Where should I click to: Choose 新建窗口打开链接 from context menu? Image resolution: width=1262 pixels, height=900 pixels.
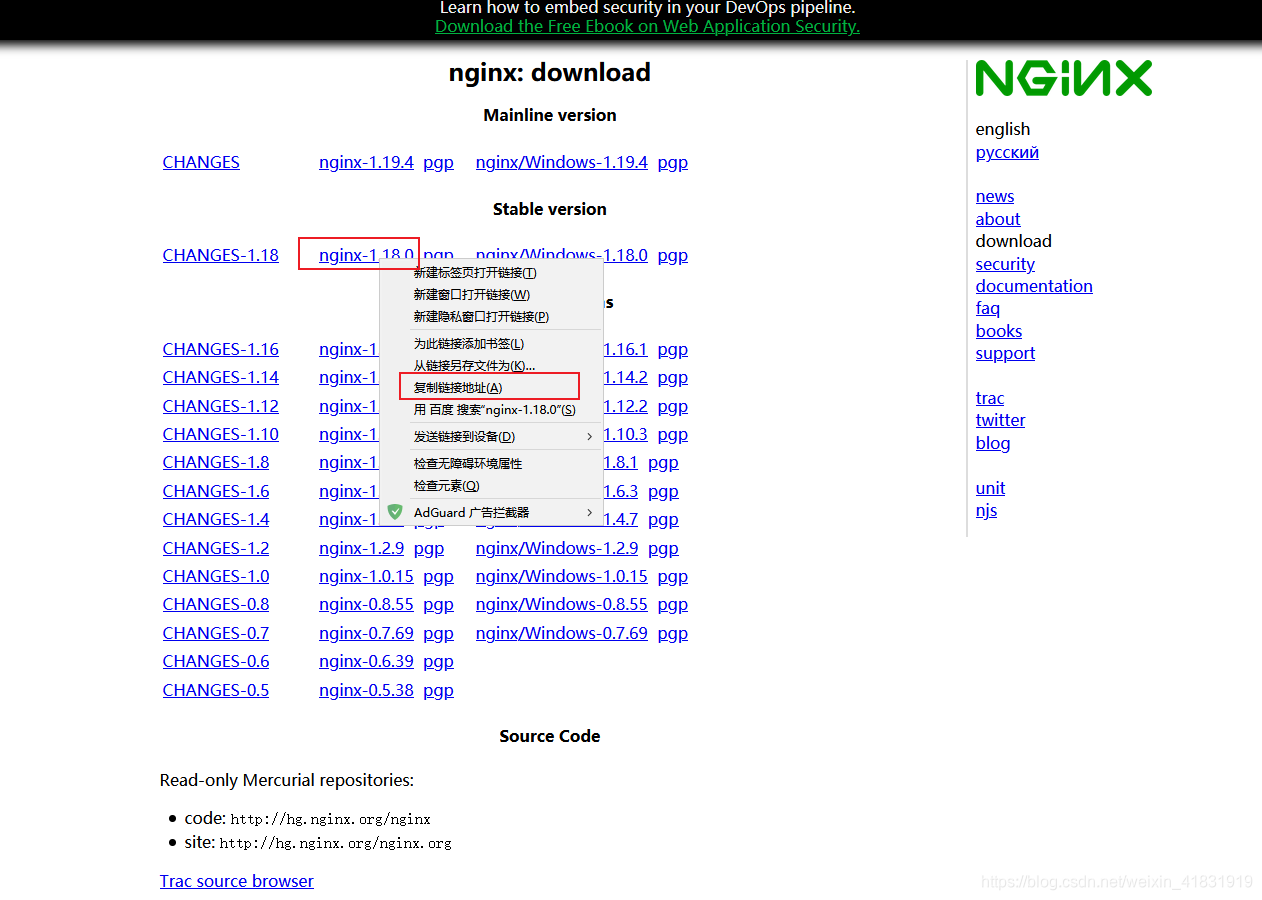pyautogui.click(x=472, y=295)
